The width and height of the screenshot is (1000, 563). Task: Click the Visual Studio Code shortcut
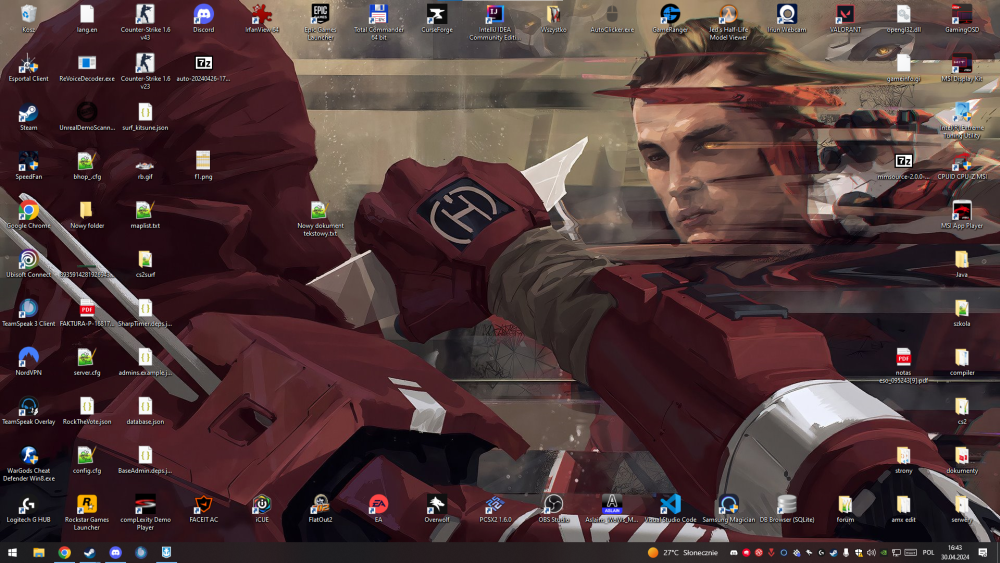[x=670, y=509]
